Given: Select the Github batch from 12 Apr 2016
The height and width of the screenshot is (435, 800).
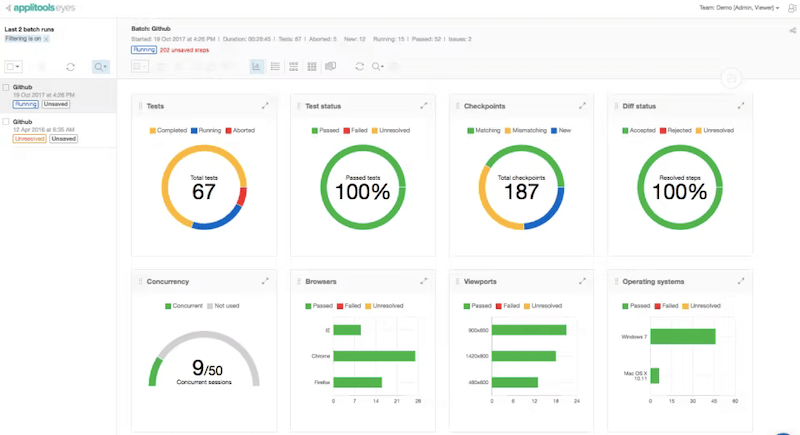Looking at the screenshot, I should (x=58, y=131).
